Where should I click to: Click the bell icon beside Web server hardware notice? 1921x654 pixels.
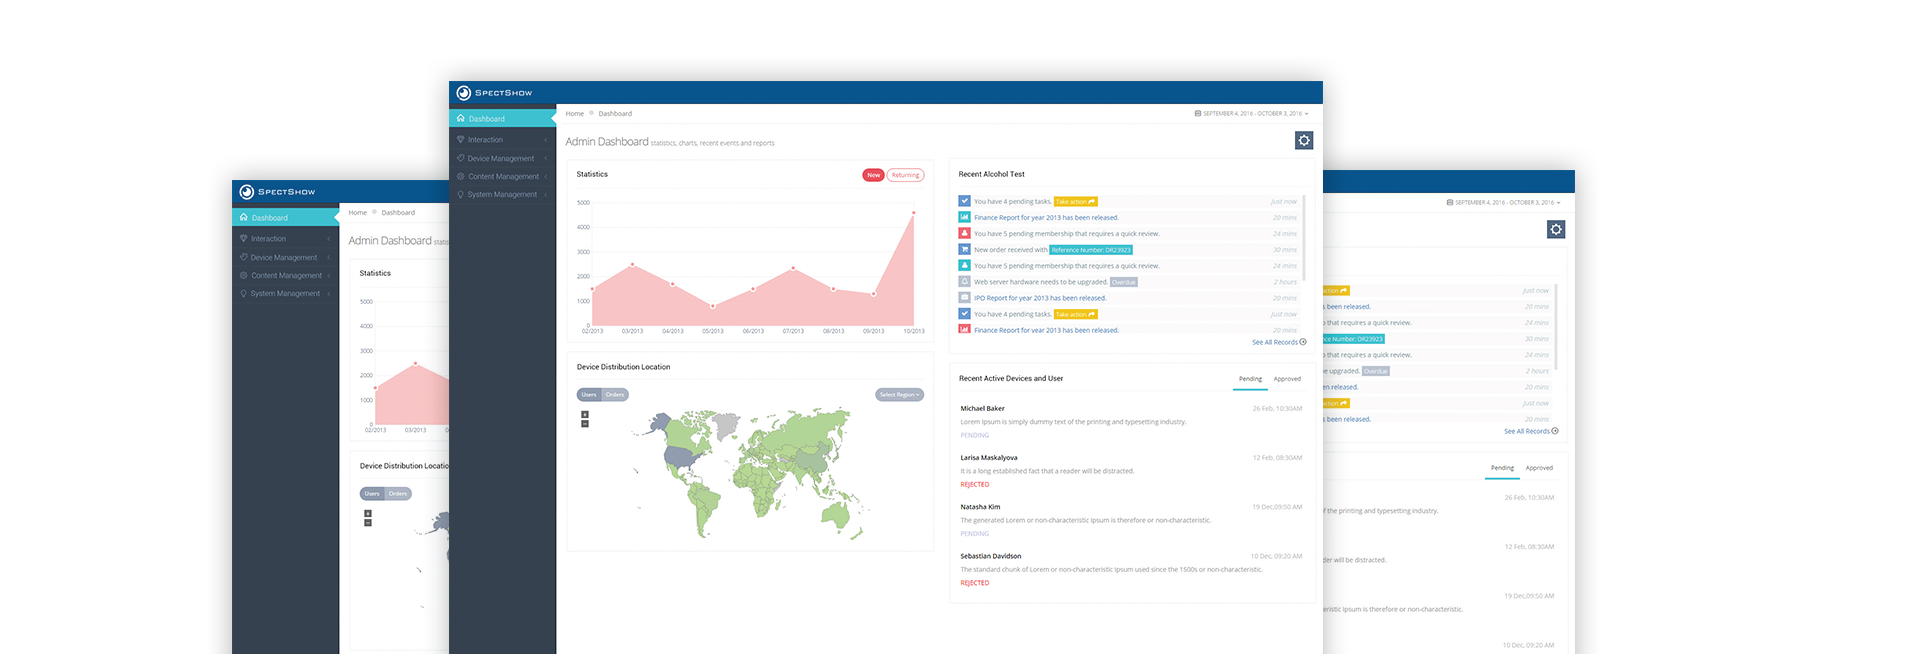pyautogui.click(x=964, y=281)
